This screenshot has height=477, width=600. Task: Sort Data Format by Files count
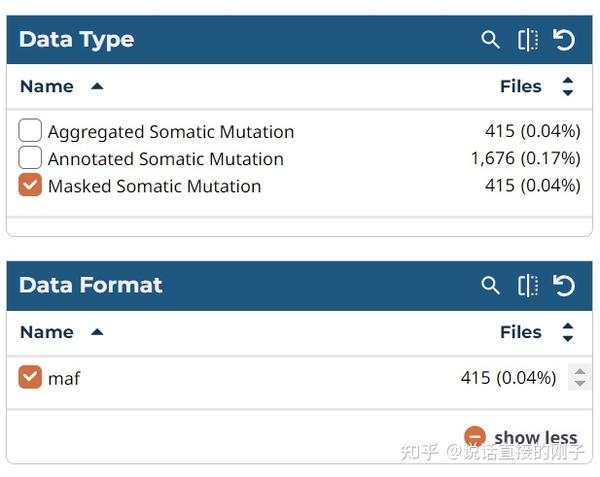pos(568,332)
